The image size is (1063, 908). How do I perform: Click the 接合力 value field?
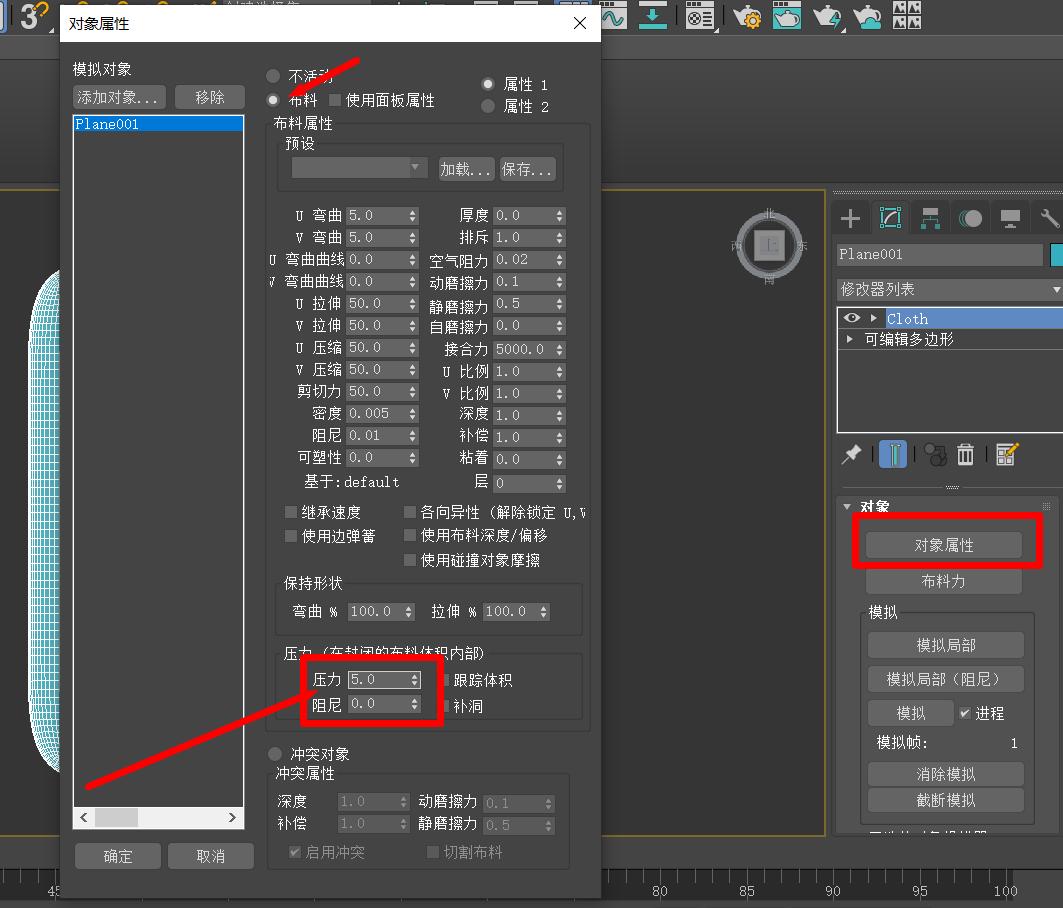click(x=524, y=349)
